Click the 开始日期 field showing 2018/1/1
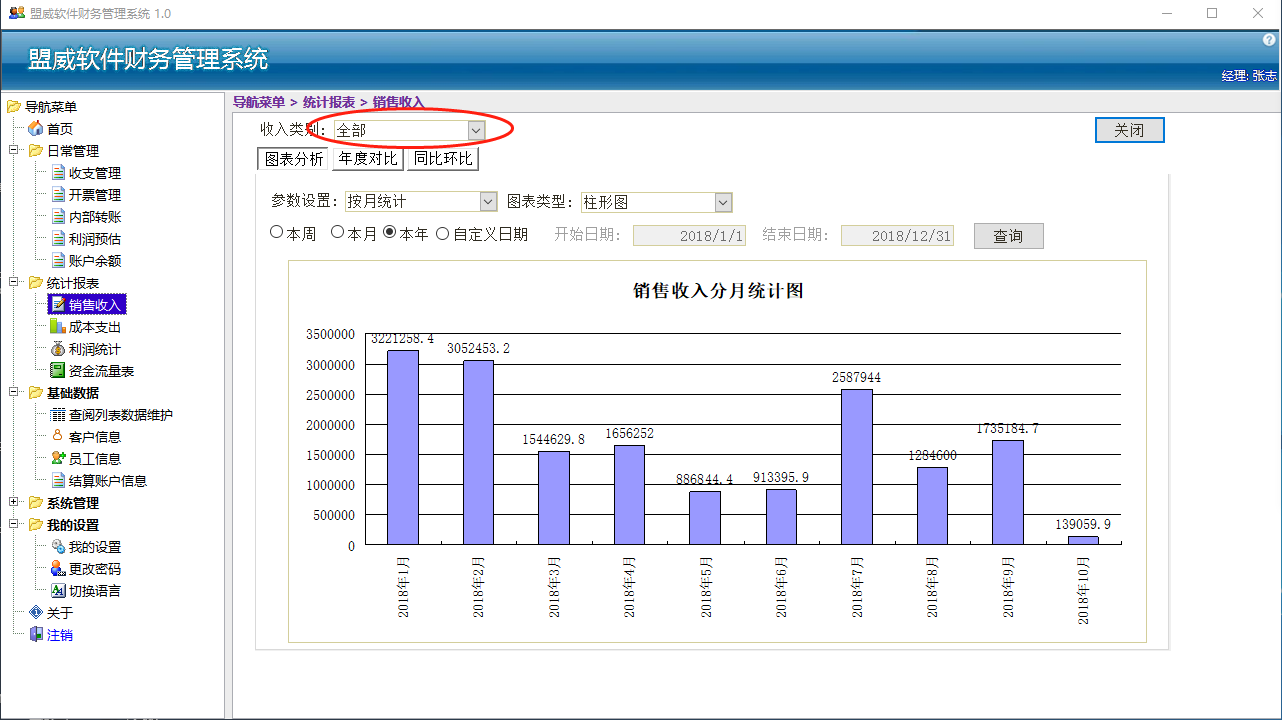The height and width of the screenshot is (720, 1282). 689,236
